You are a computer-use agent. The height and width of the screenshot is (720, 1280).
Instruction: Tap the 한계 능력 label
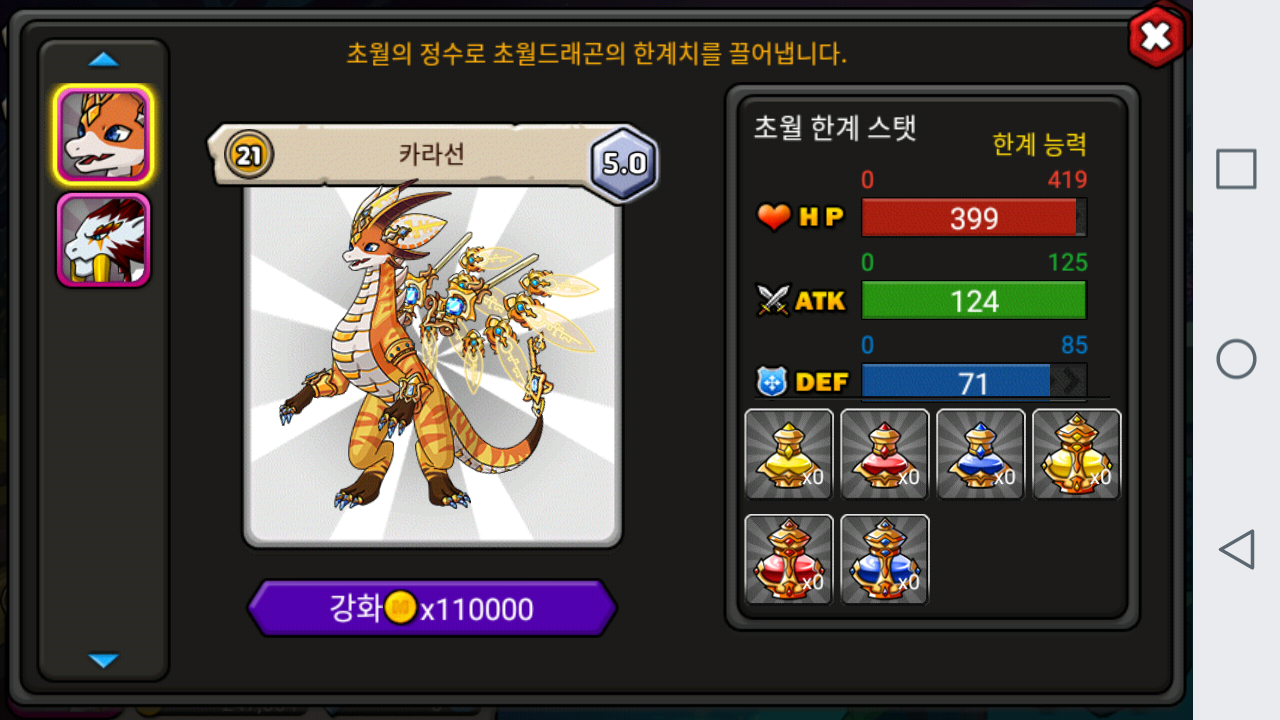(x=1039, y=145)
